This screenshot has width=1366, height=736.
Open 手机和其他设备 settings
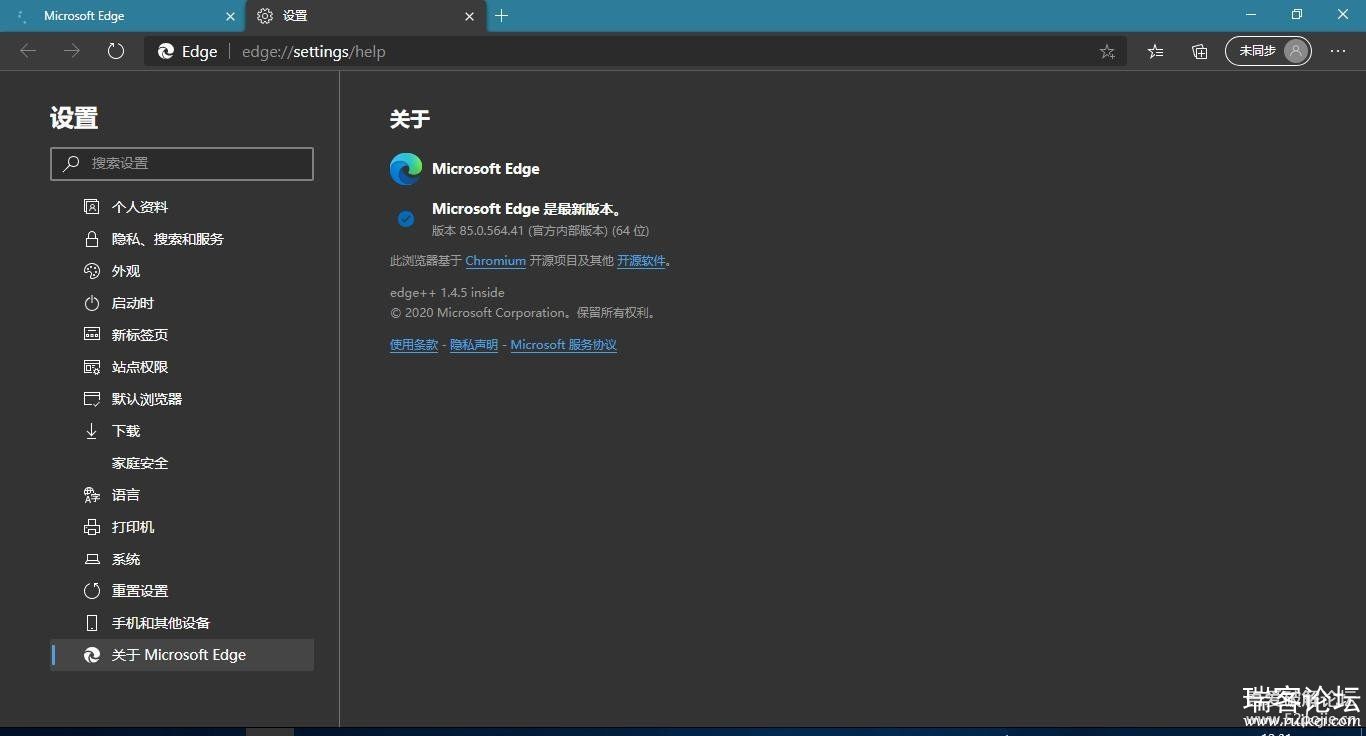[182, 623]
